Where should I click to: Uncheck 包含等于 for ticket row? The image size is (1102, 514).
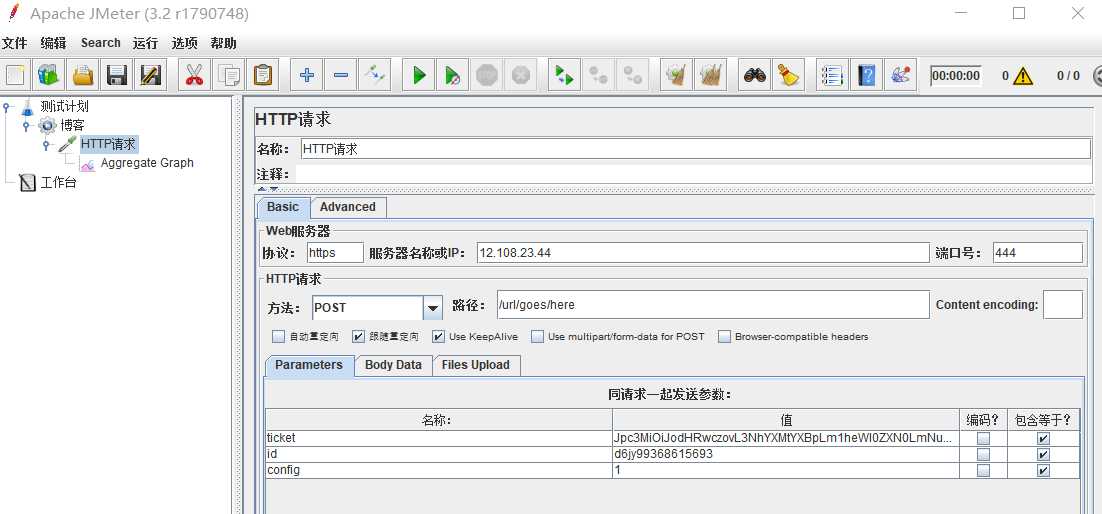(1044, 438)
